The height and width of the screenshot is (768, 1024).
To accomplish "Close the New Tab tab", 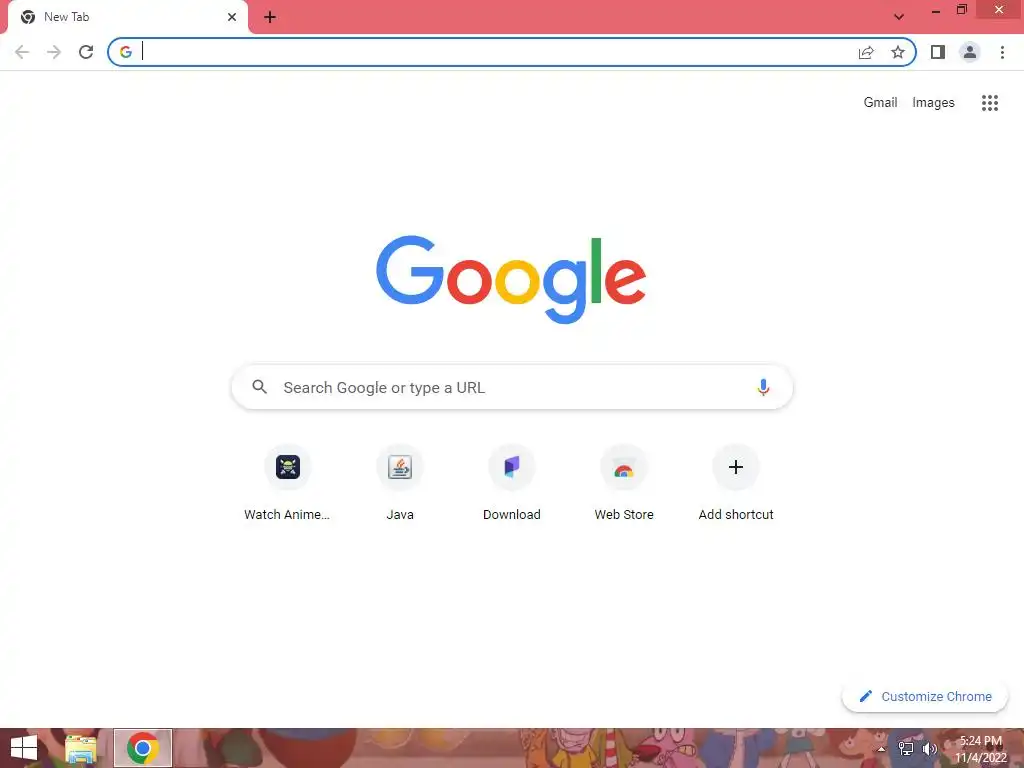I will (x=232, y=17).
